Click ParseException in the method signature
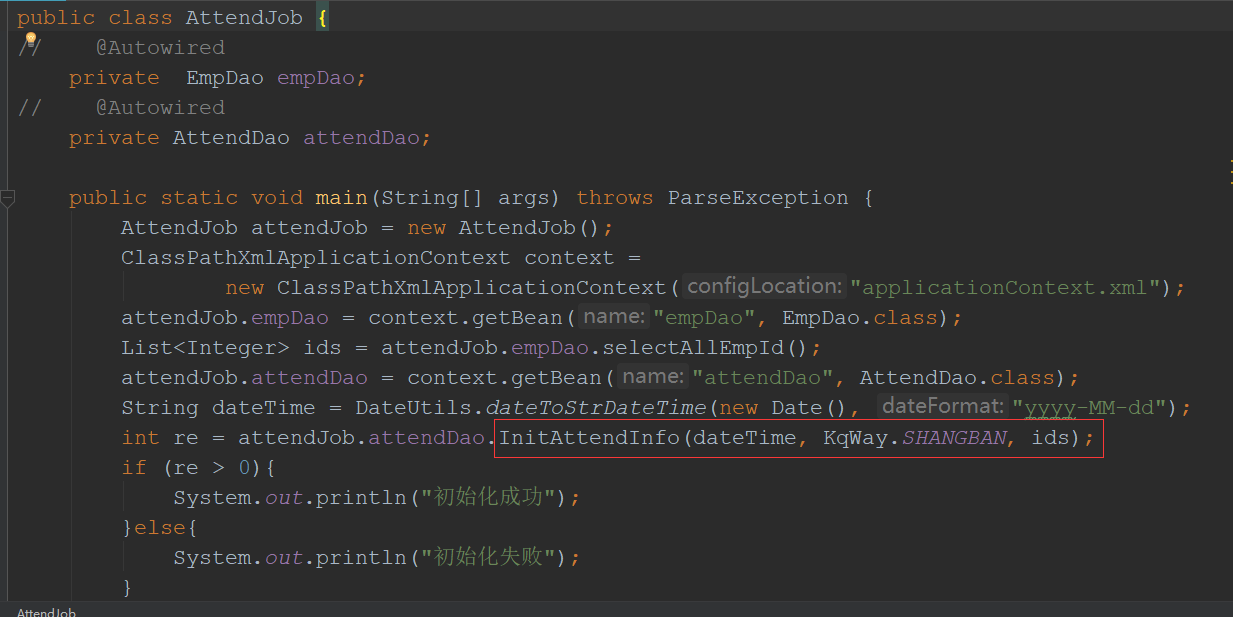The height and width of the screenshot is (617, 1233). 758,198
